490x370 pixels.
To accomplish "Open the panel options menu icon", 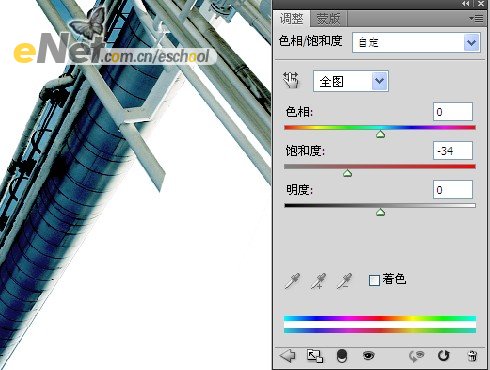I will click(x=476, y=18).
